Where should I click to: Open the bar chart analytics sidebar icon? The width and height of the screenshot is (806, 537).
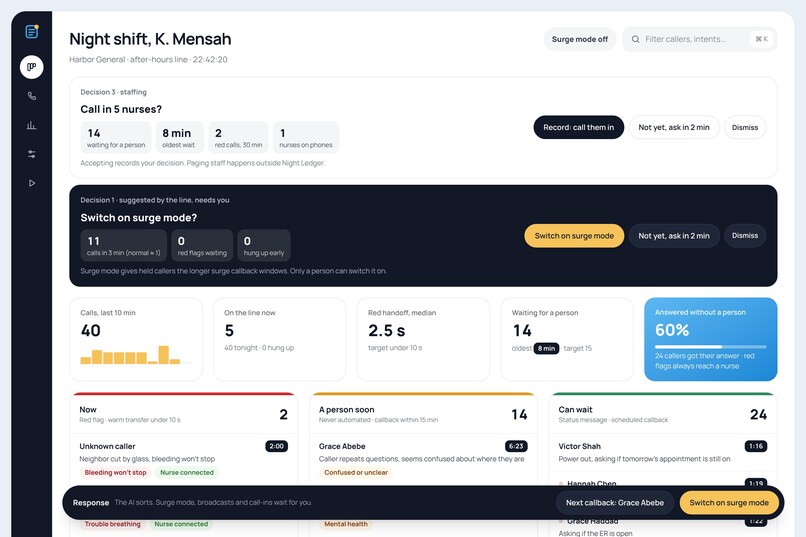pyautogui.click(x=32, y=125)
